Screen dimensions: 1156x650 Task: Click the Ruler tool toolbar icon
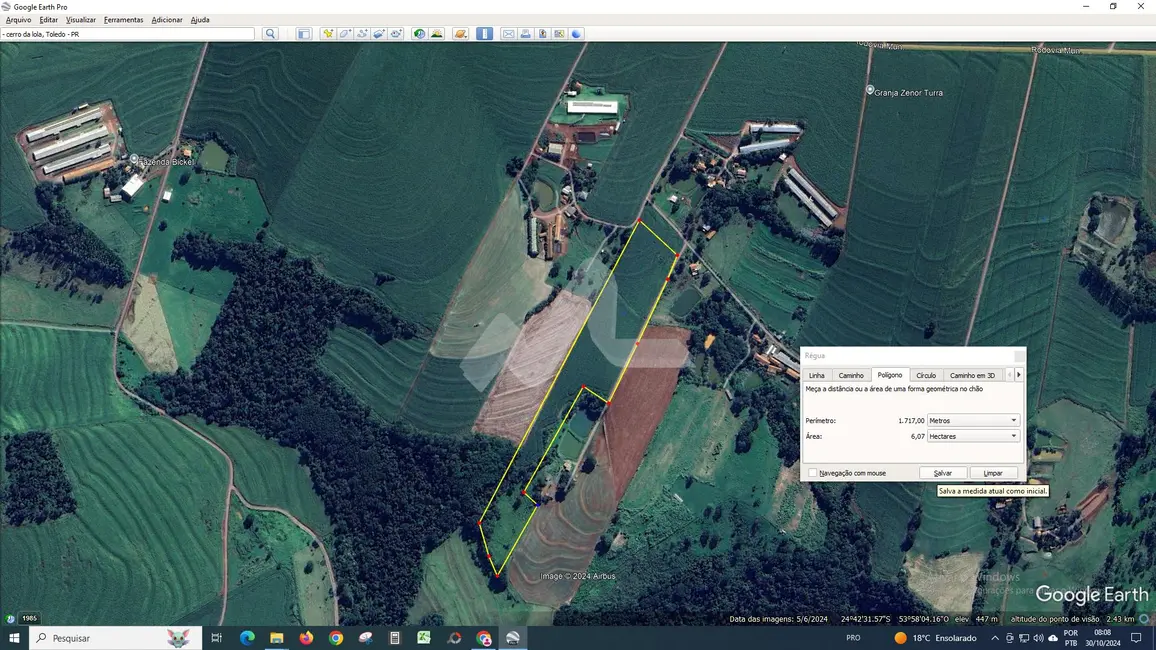484,34
